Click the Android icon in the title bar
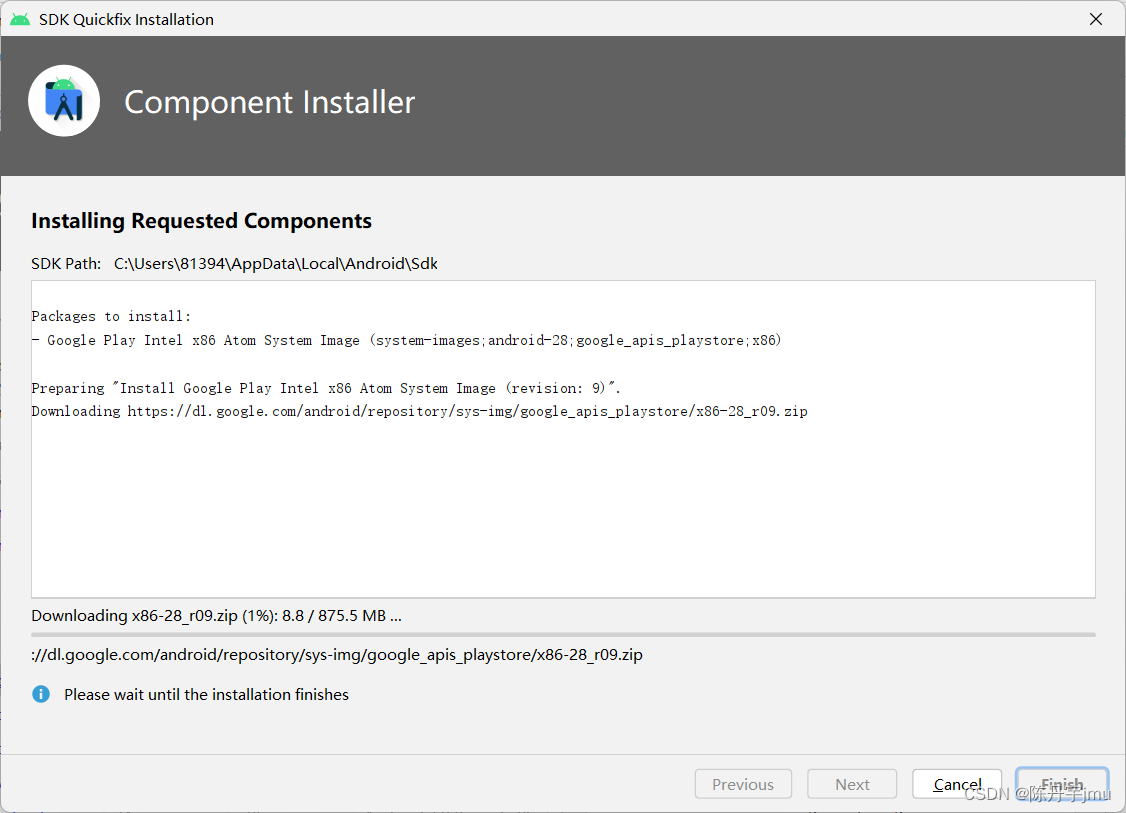This screenshot has width=1126, height=813. tap(20, 19)
